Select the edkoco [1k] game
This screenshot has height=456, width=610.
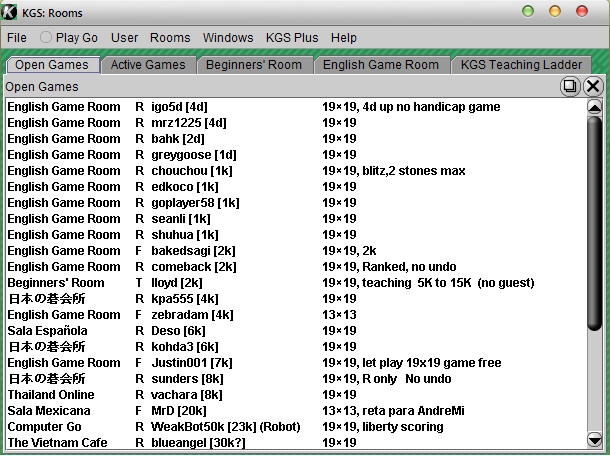point(296,187)
